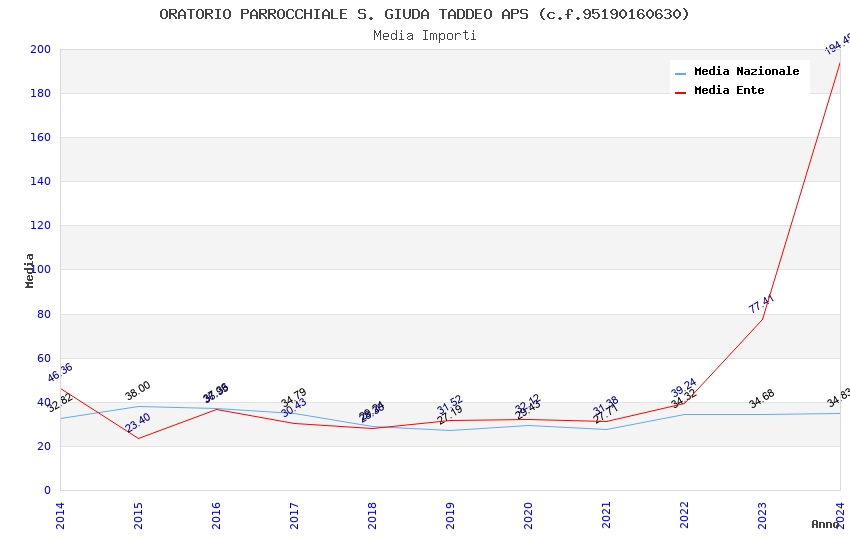Click the 31.52 data label for 2019
Screen dimensions: 850x550
[449, 405]
